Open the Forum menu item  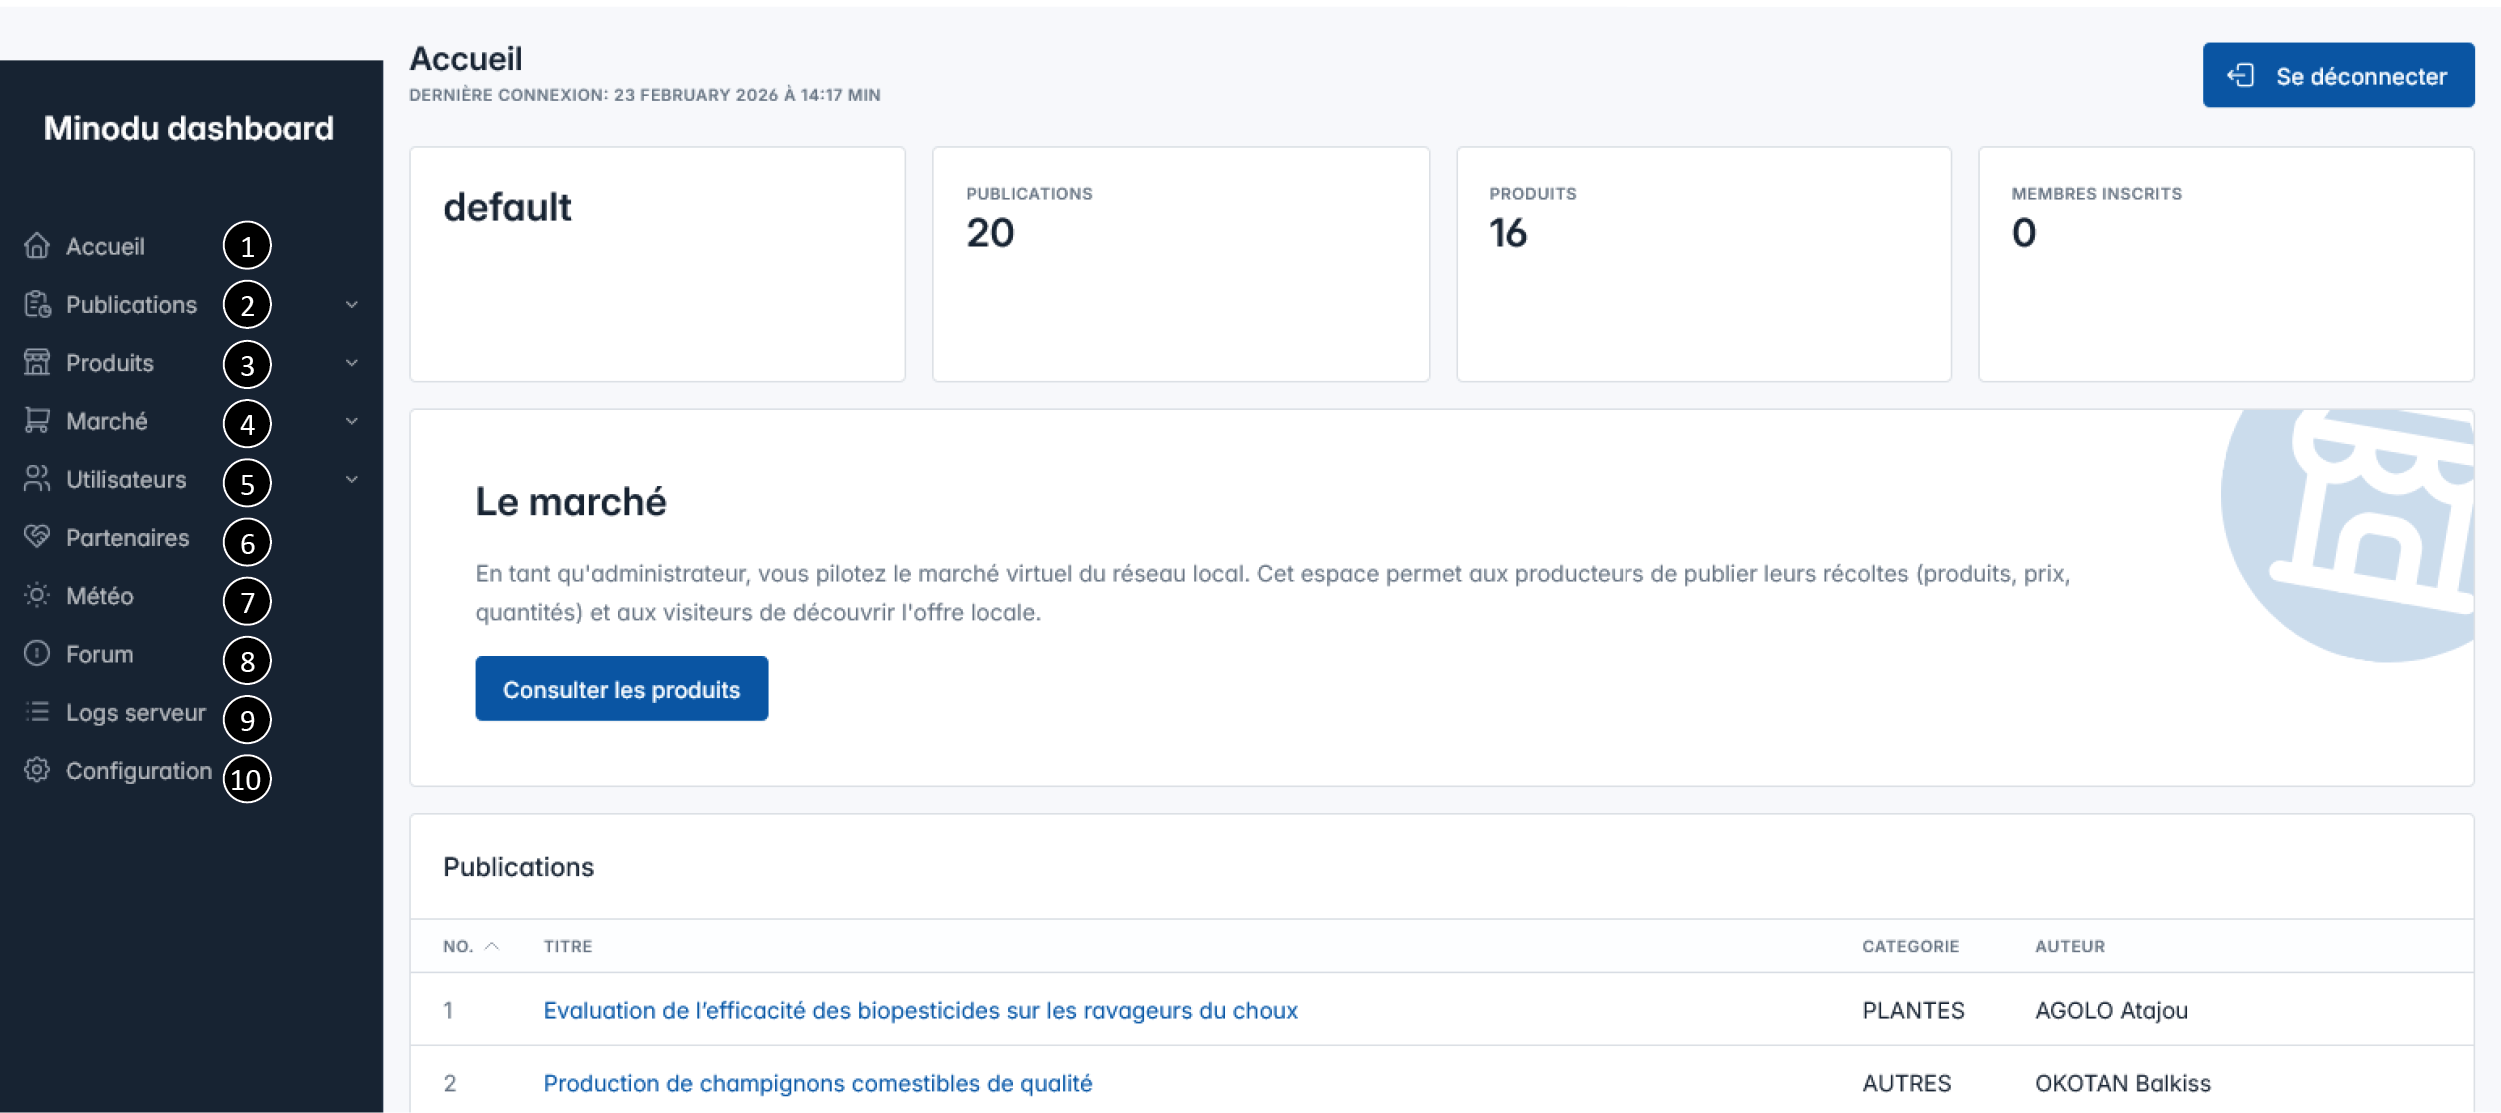tap(99, 654)
